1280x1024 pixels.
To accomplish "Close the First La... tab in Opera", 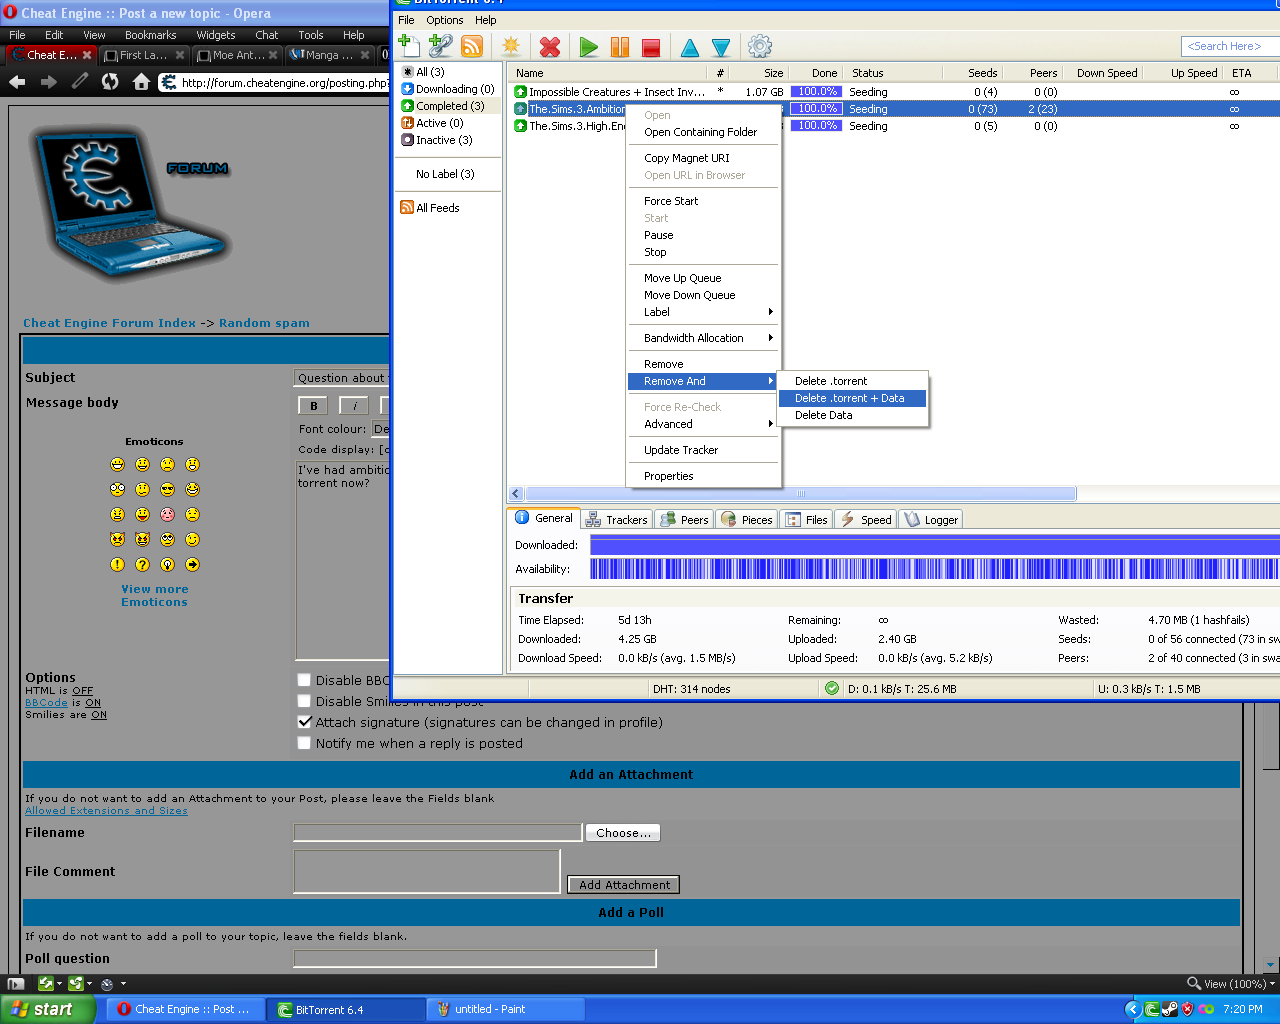I will pyautogui.click(x=180, y=55).
